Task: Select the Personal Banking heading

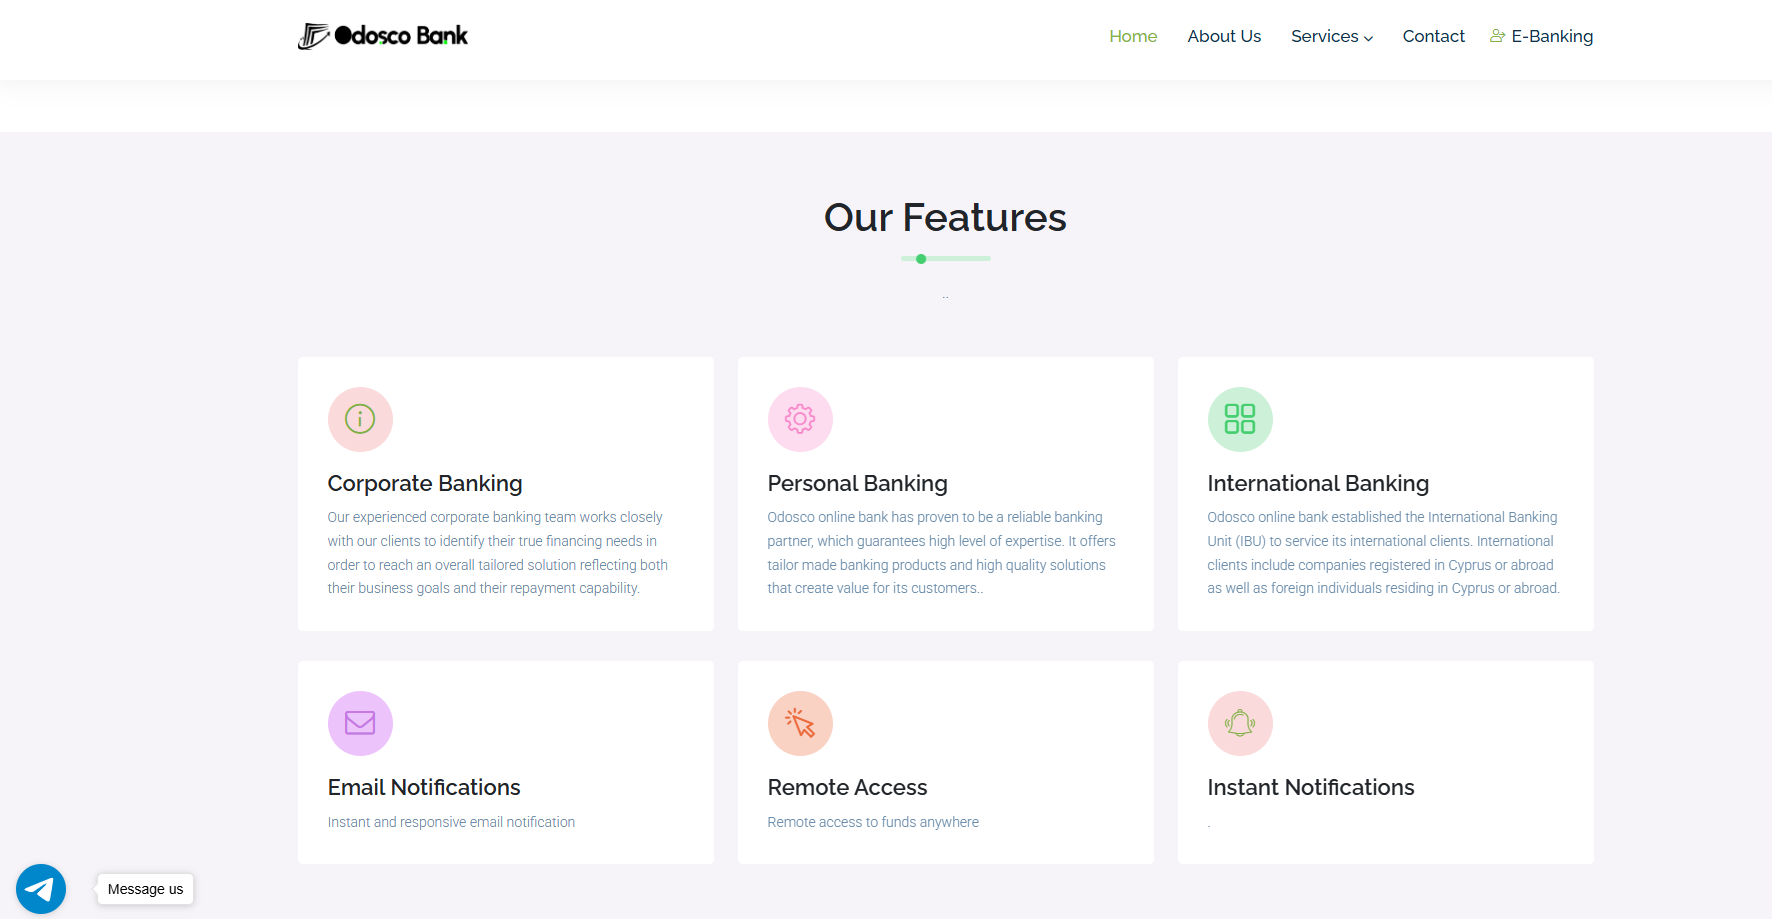Action: coord(857,483)
